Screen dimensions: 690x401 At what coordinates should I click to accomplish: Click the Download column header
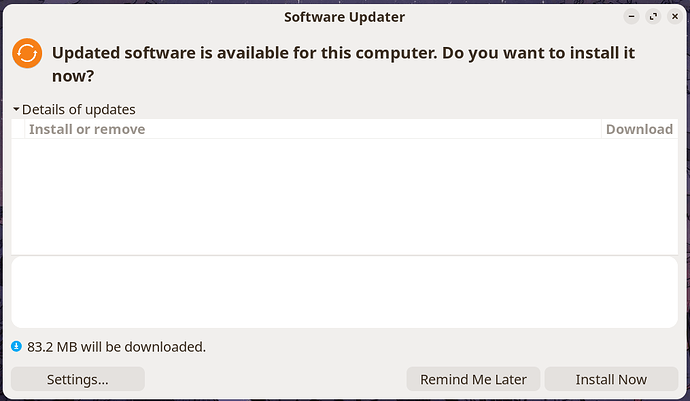(x=639, y=129)
